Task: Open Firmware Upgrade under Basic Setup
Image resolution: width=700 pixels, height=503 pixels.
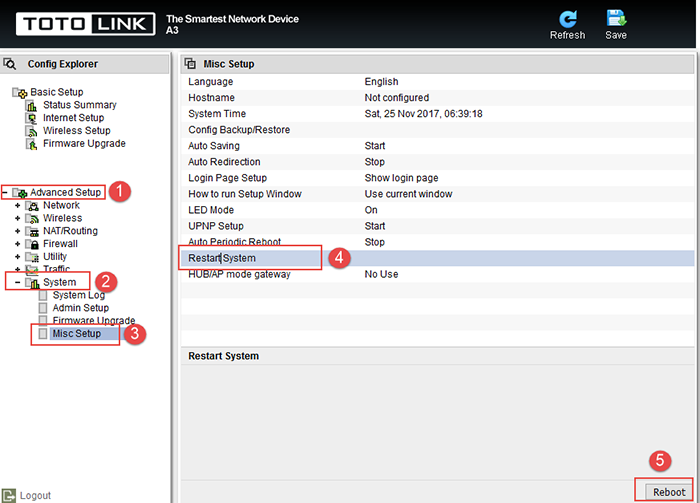Action: pyautogui.click(x=84, y=144)
